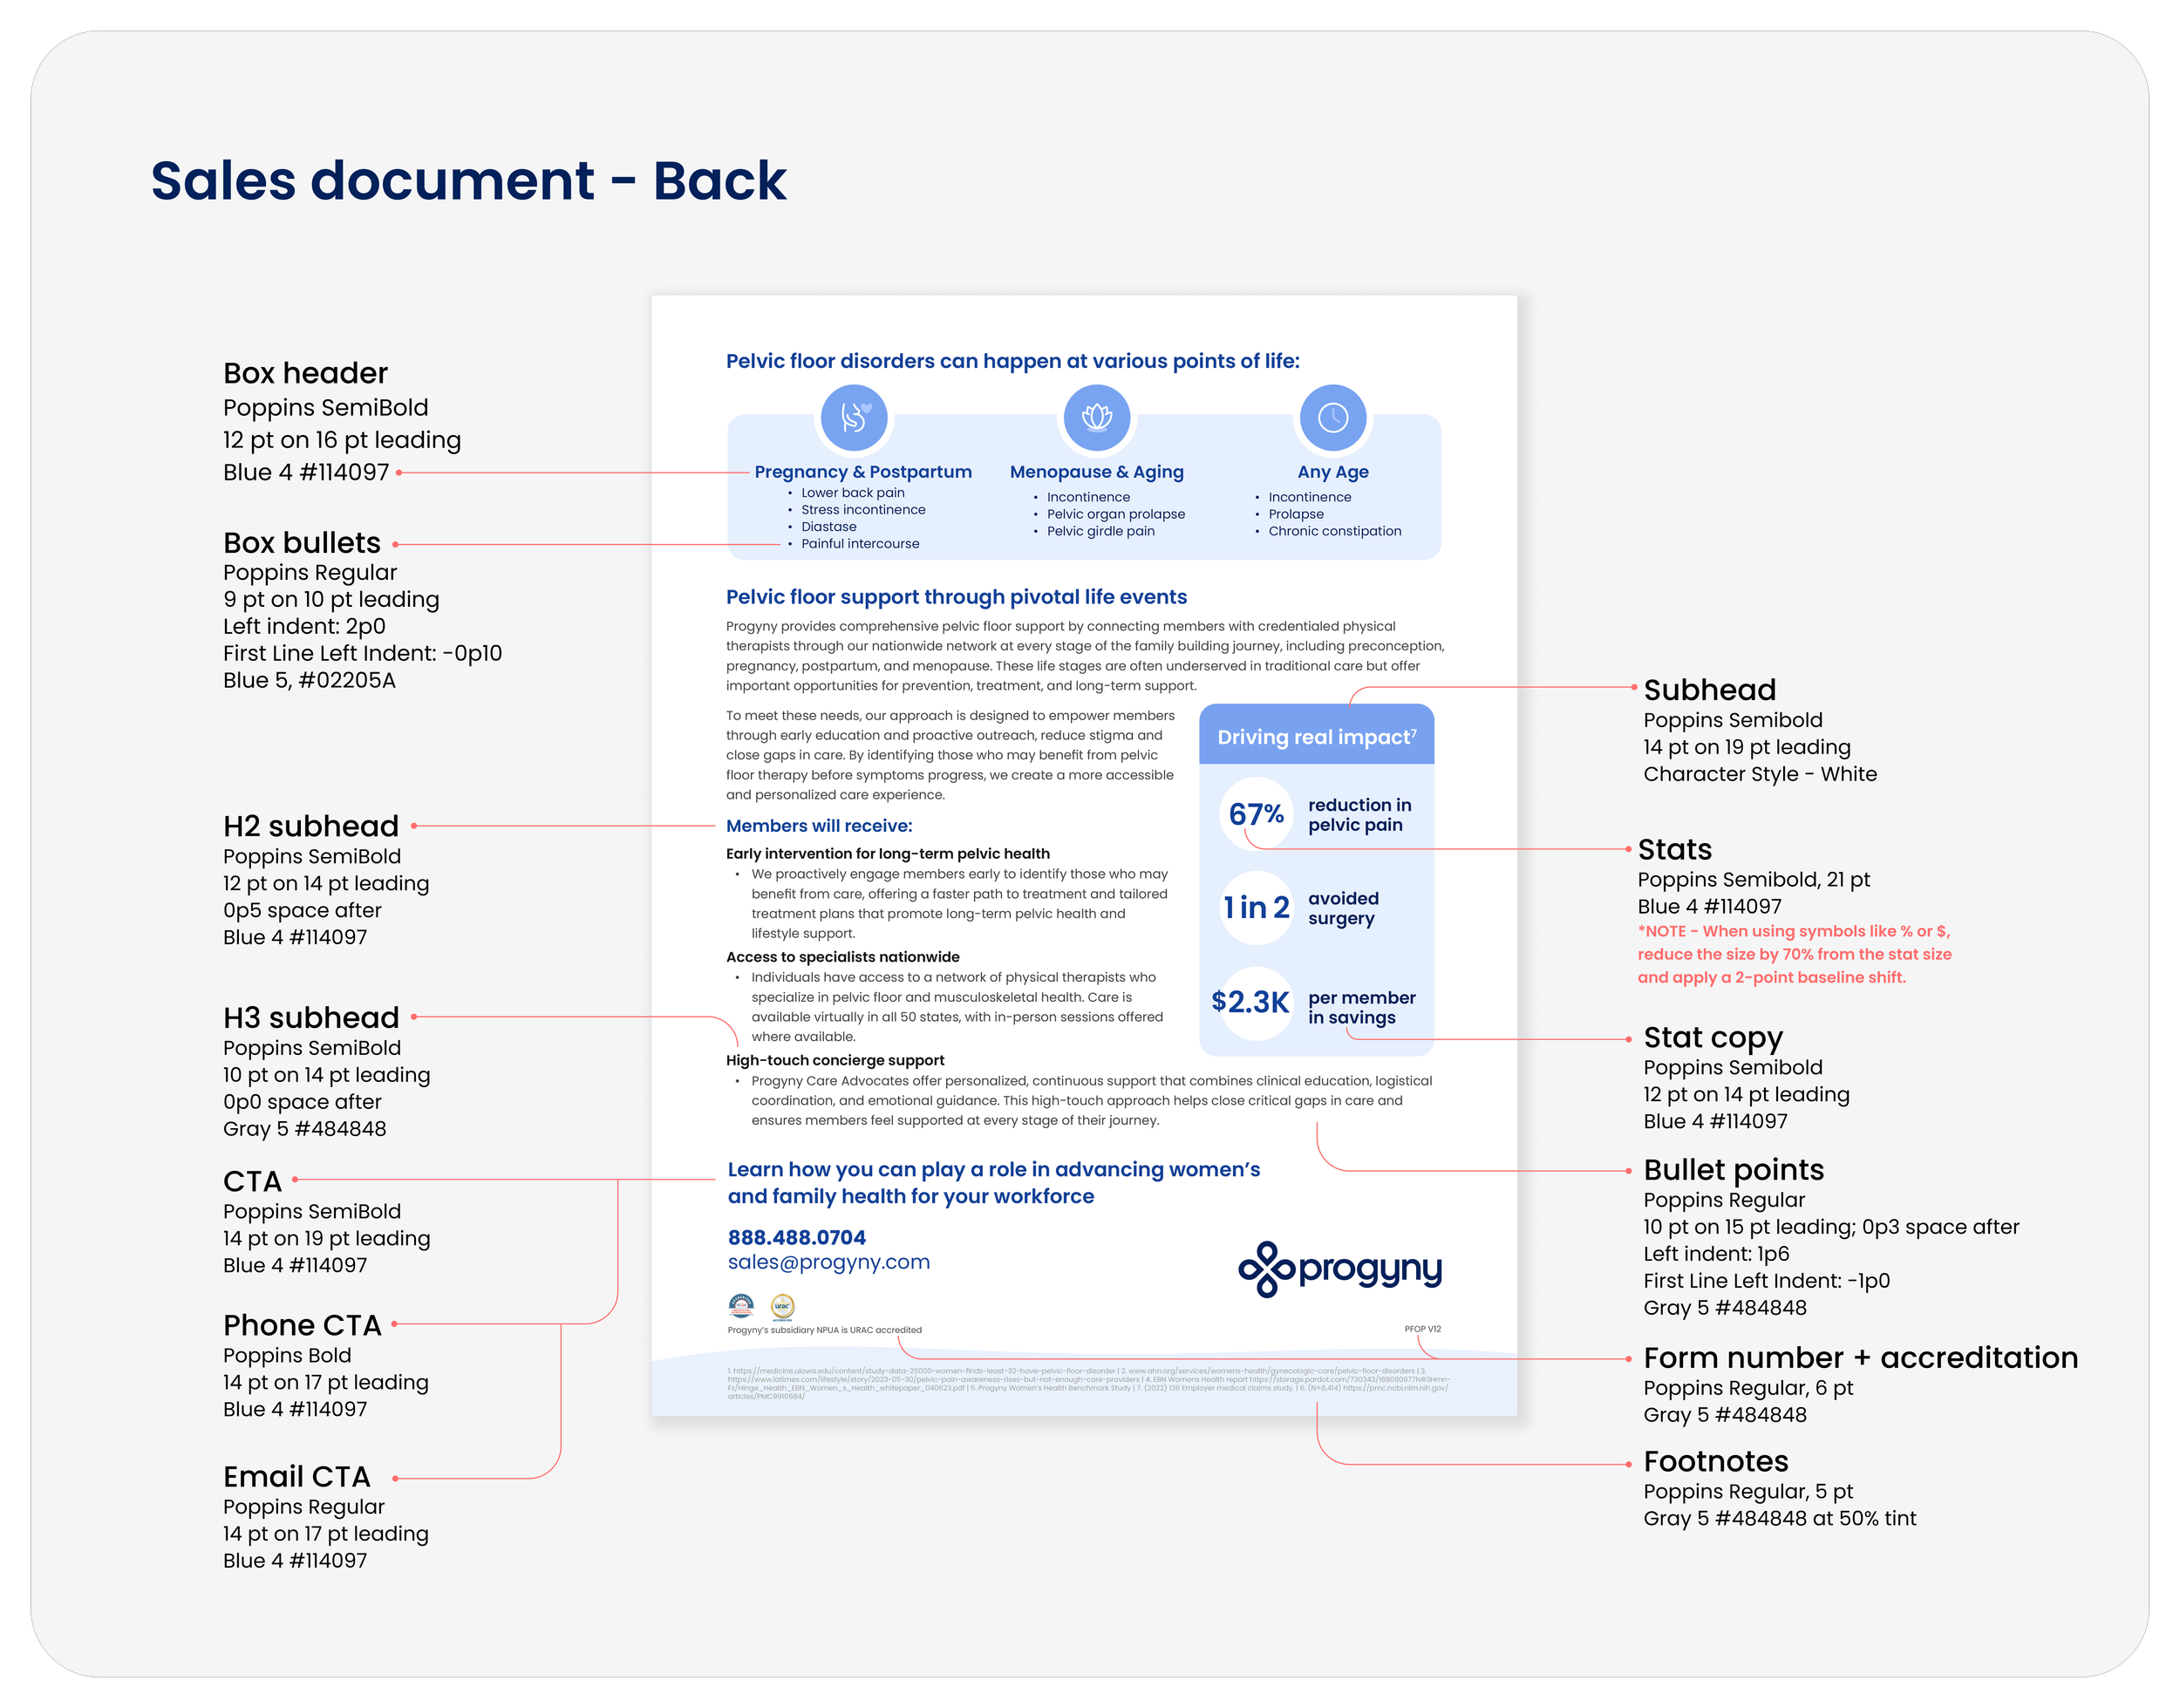Screen dimensions: 2180x1708
Task: Click 'Progyny's subsidiary NPUA is URAC accredited' text
Action: [824, 1330]
